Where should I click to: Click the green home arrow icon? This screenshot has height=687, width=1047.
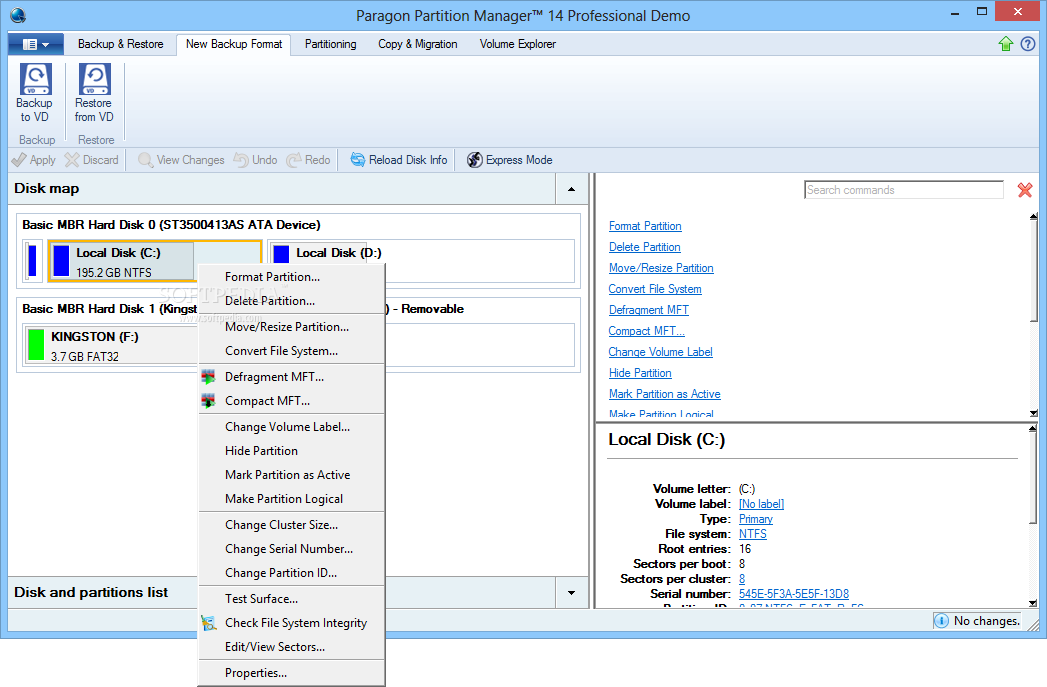(x=1006, y=44)
